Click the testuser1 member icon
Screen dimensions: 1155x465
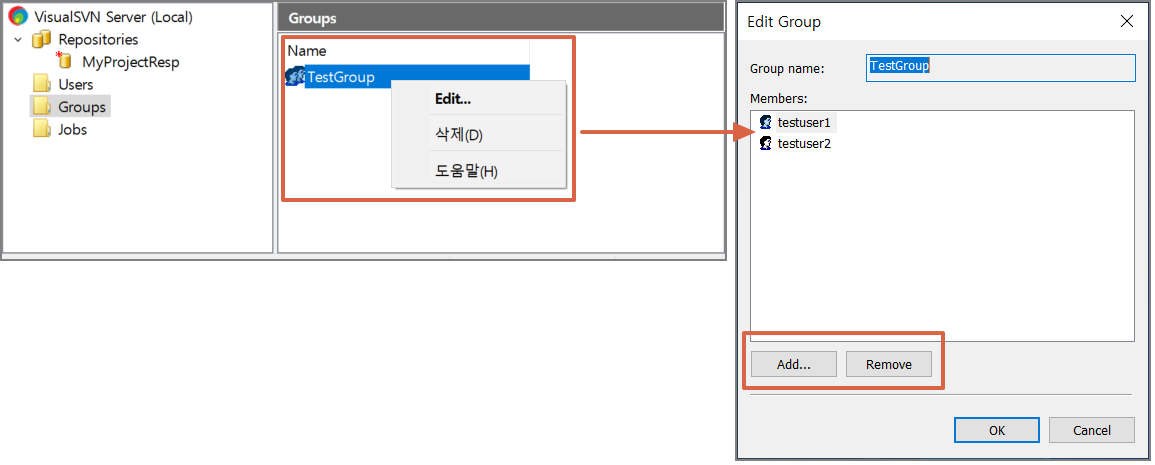(x=765, y=122)
